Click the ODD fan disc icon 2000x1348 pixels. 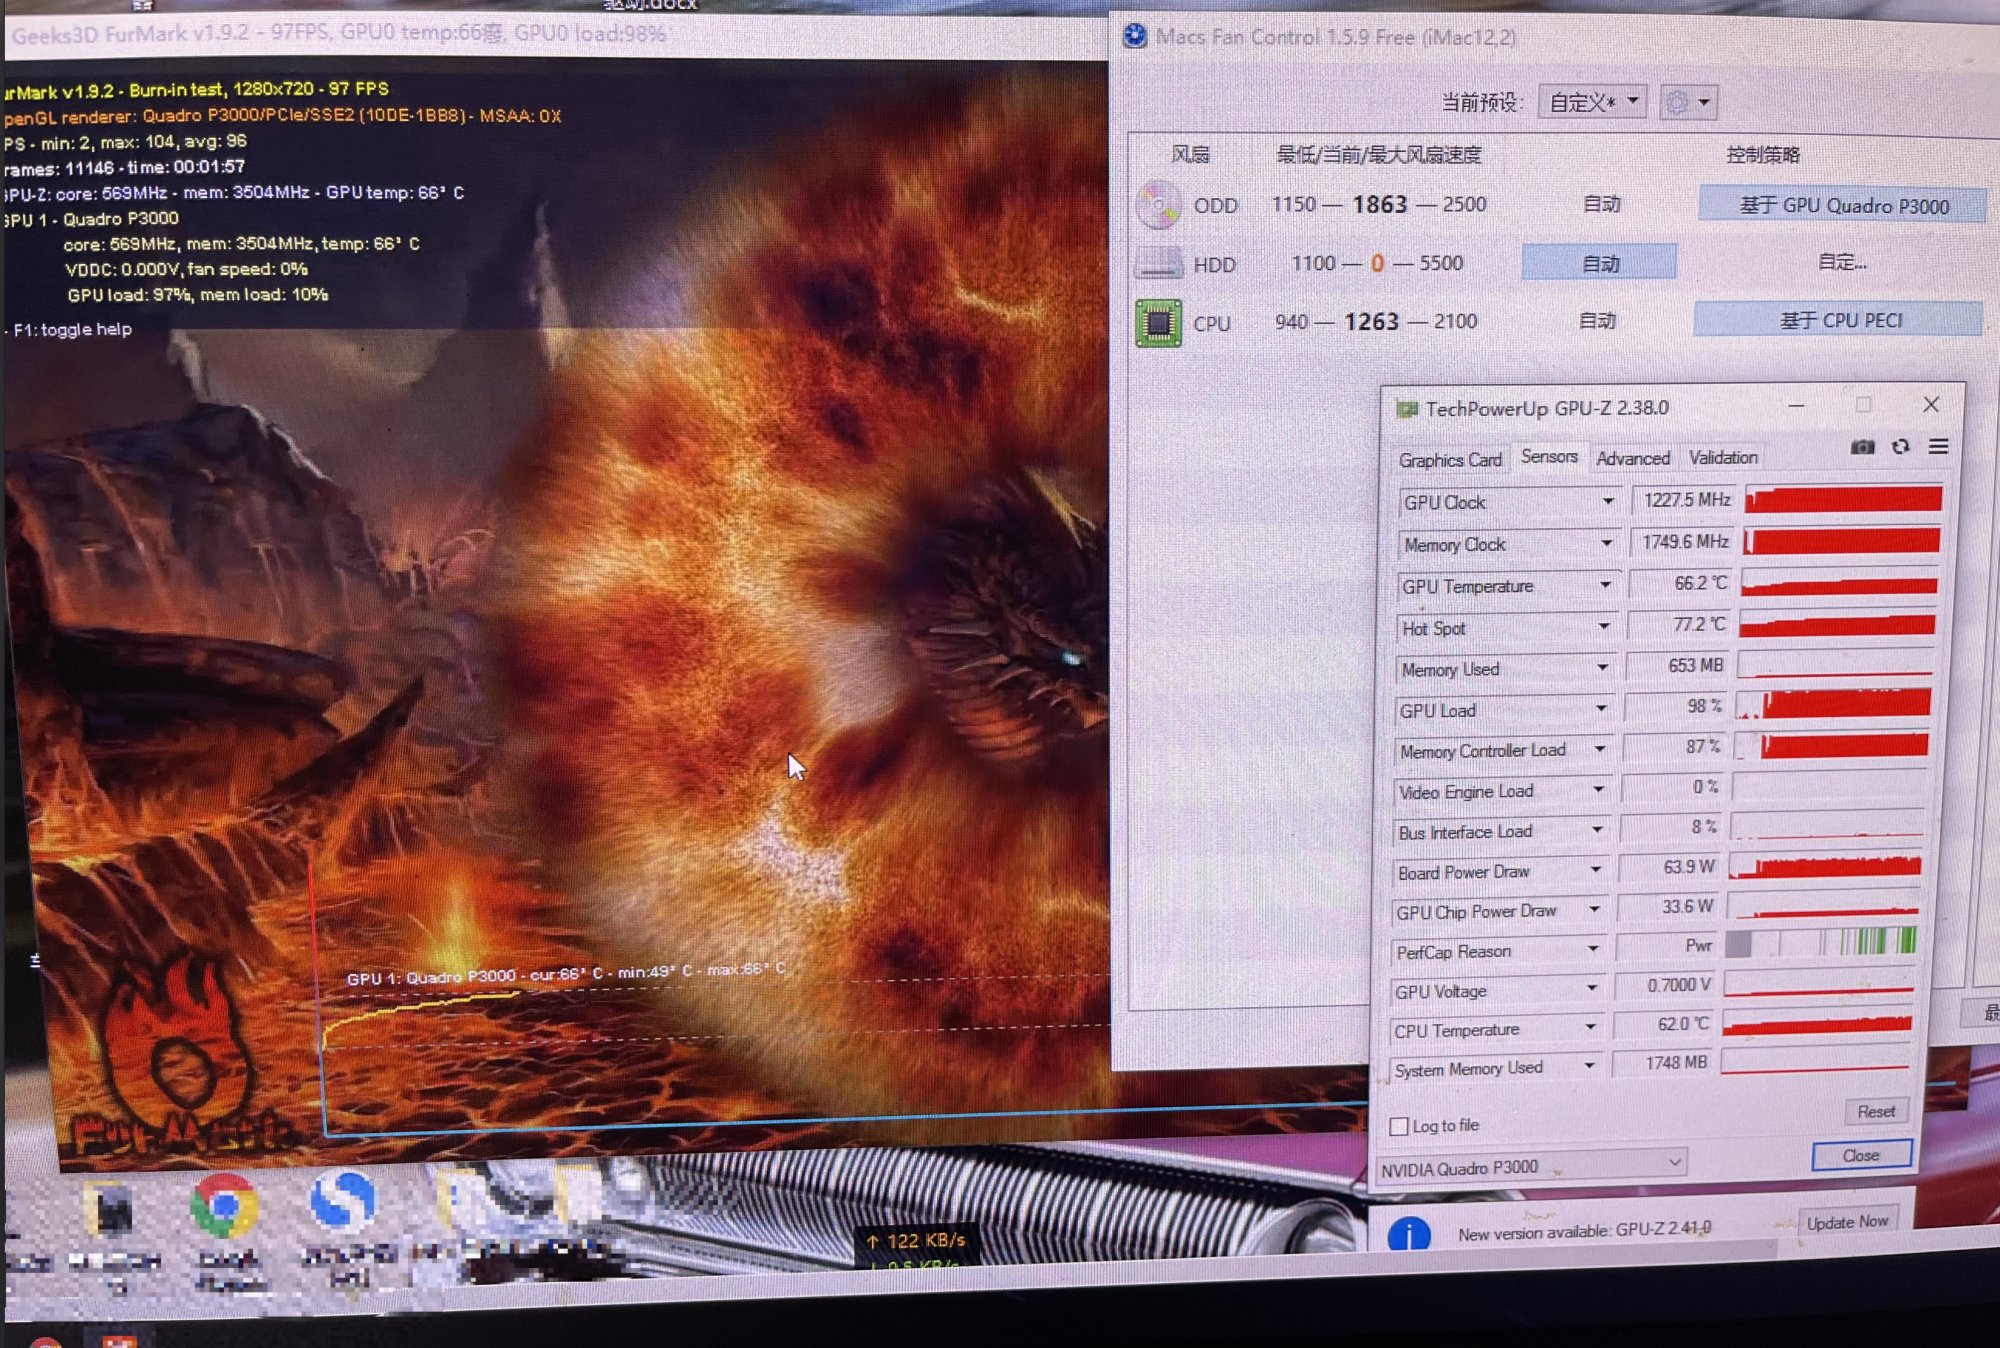(x=1158, y=205)
